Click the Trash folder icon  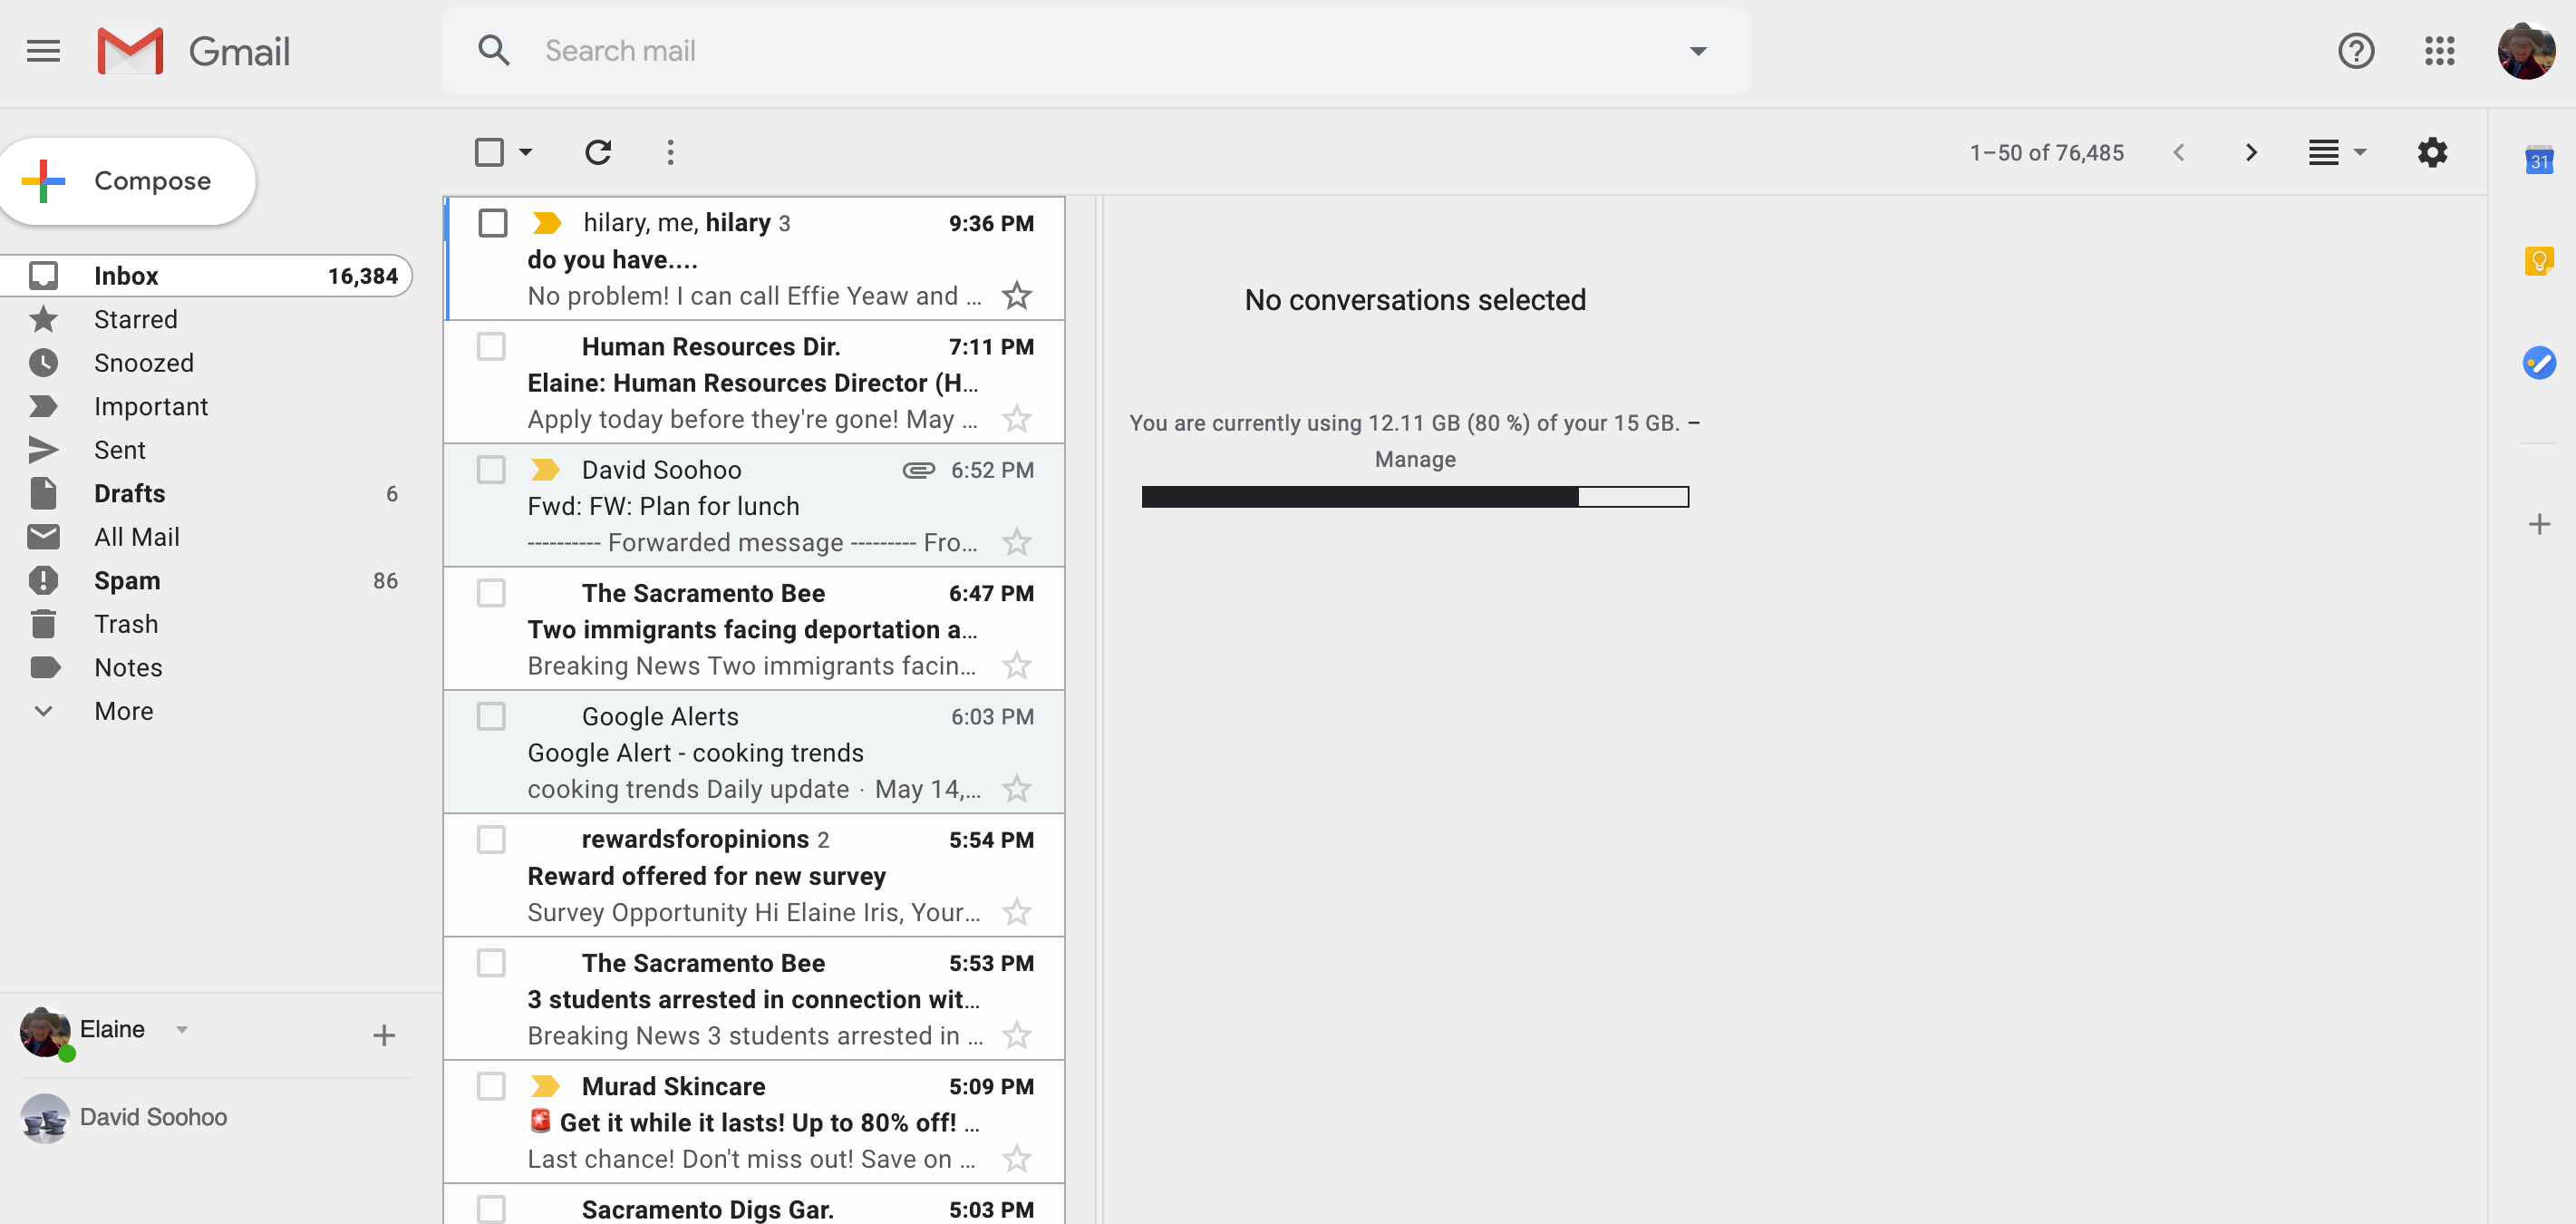[43, 623]
